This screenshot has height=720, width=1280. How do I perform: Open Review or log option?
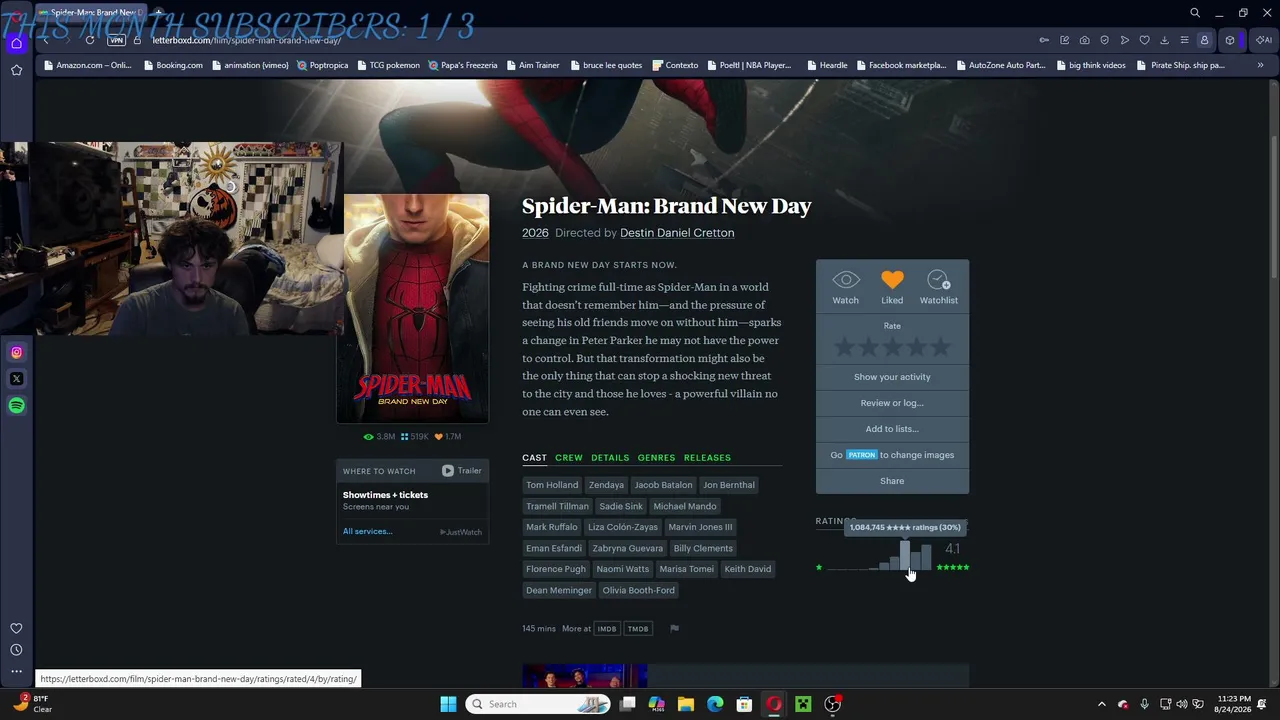[892, 403]
